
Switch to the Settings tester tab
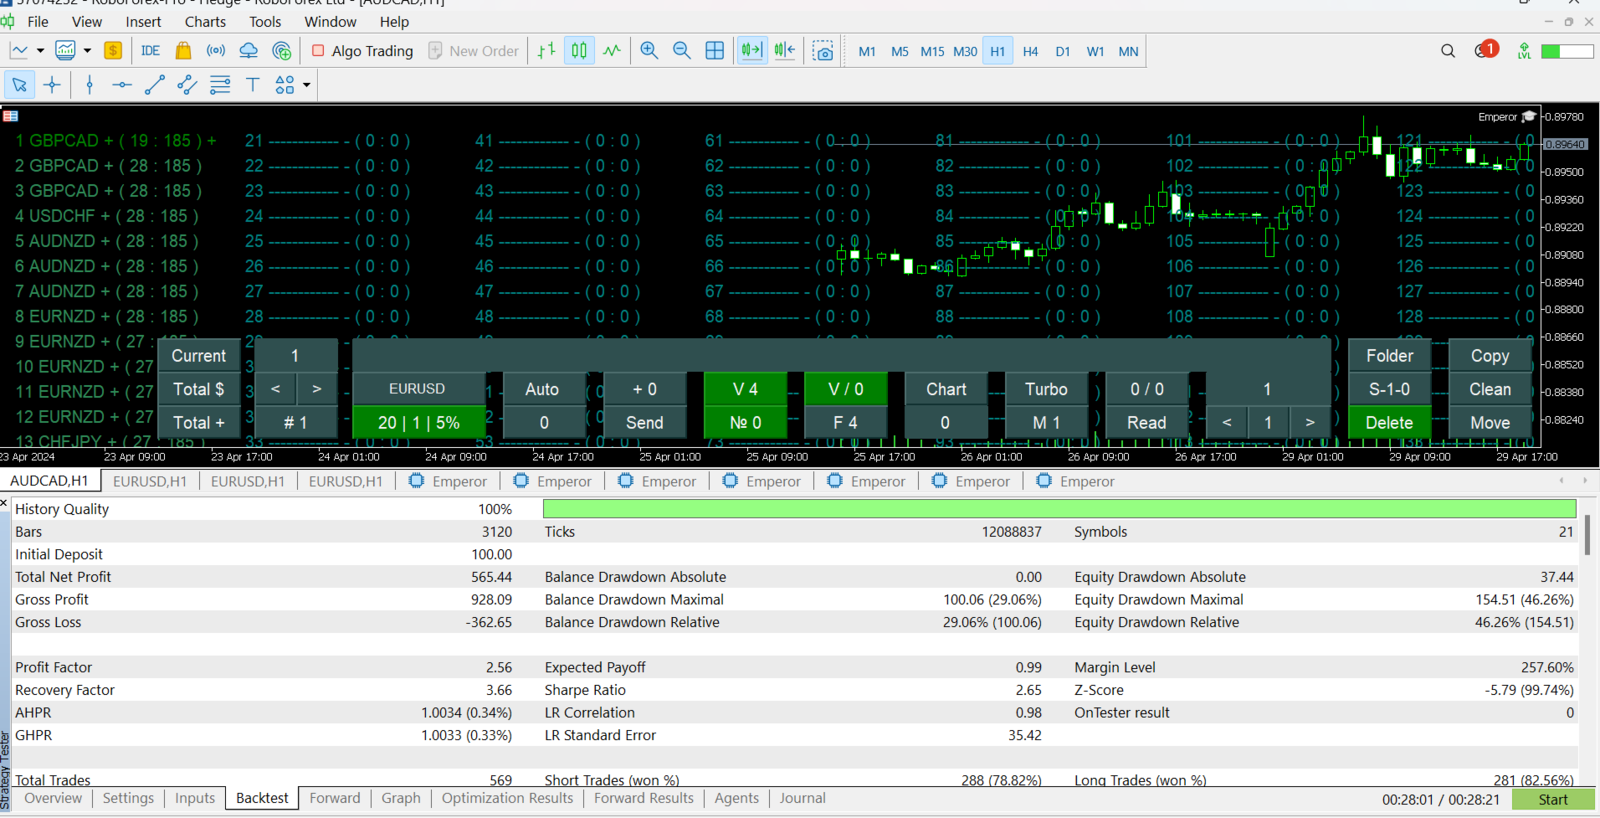click(x=128, y=798)
